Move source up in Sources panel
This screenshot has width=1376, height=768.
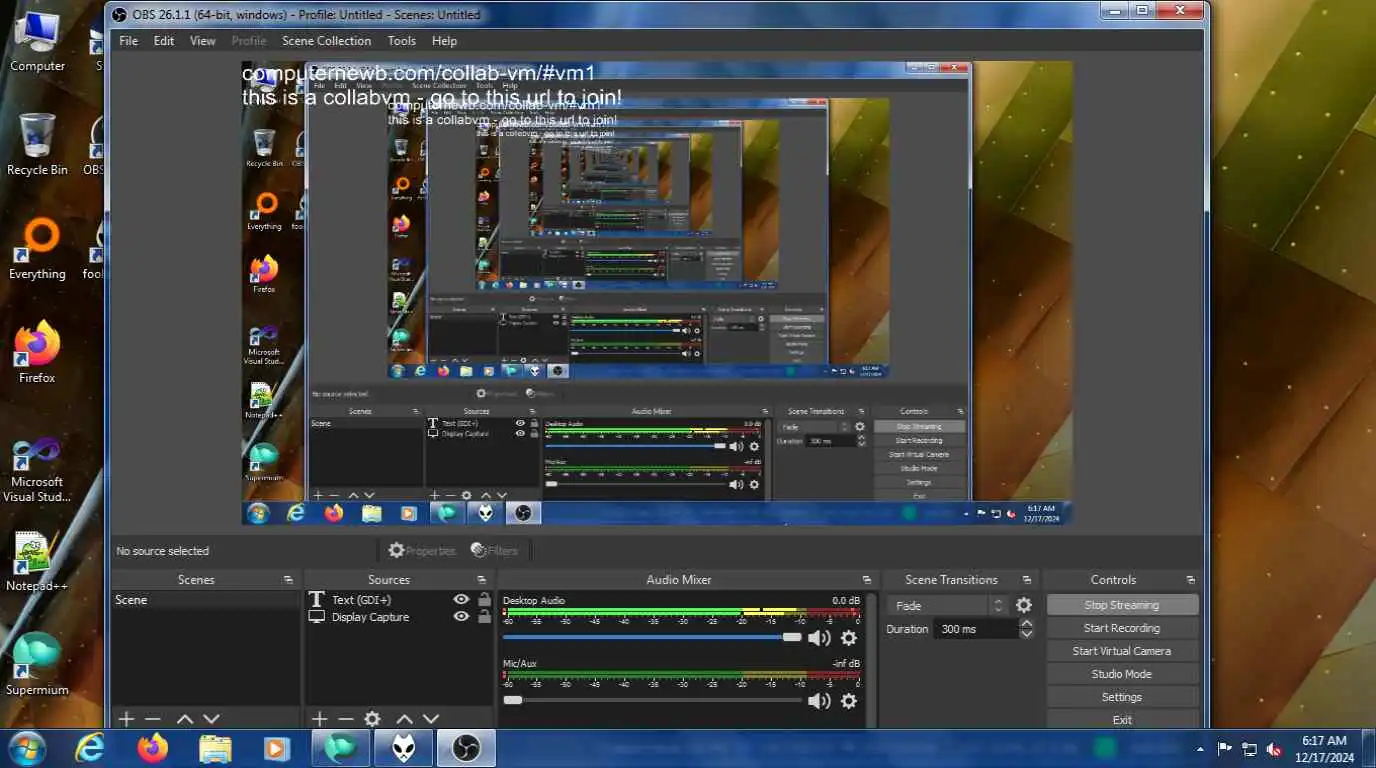click(x=404, y=719)
